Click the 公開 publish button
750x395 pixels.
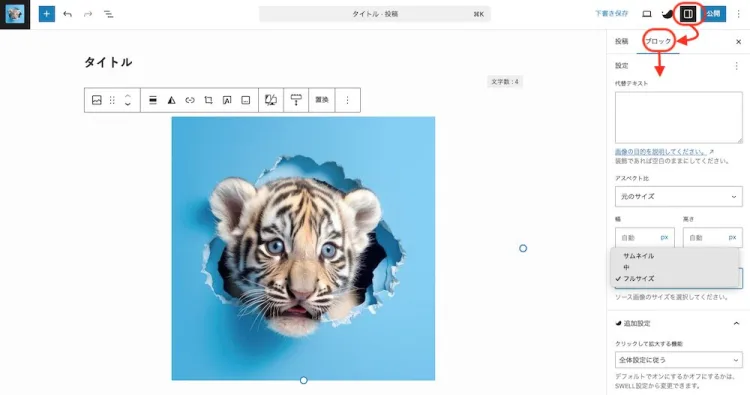[714, 14]
